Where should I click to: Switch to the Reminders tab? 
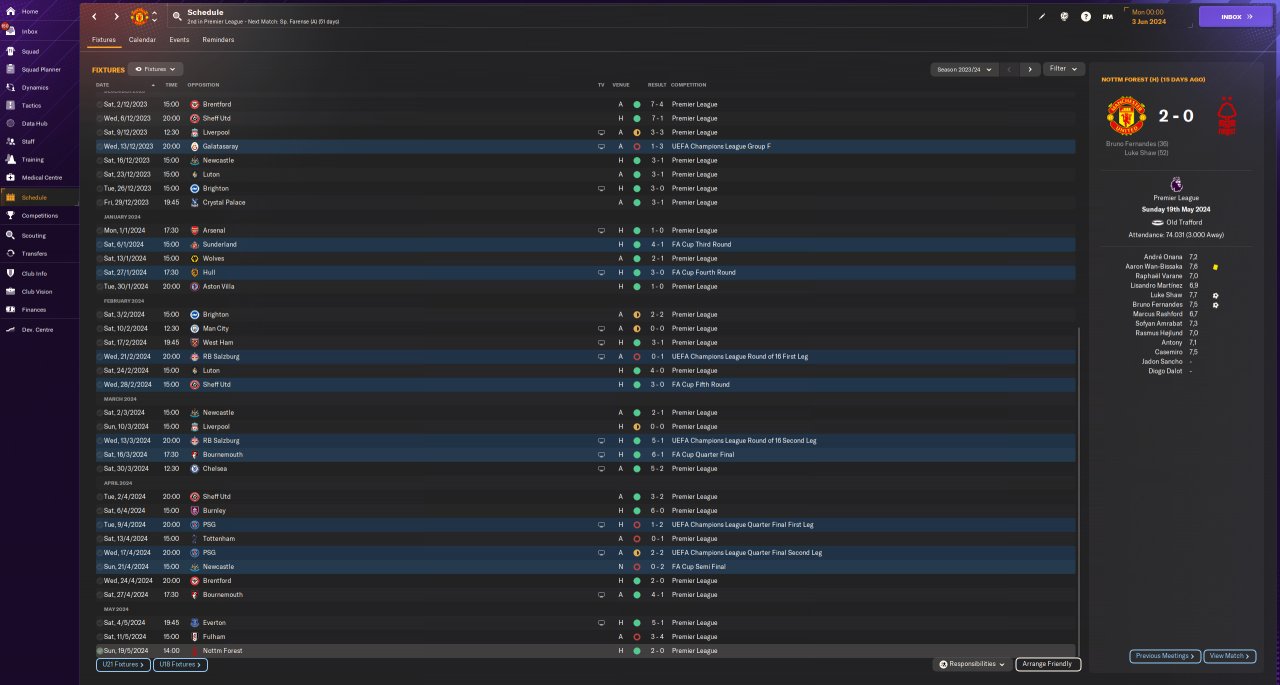coord(218,40)
